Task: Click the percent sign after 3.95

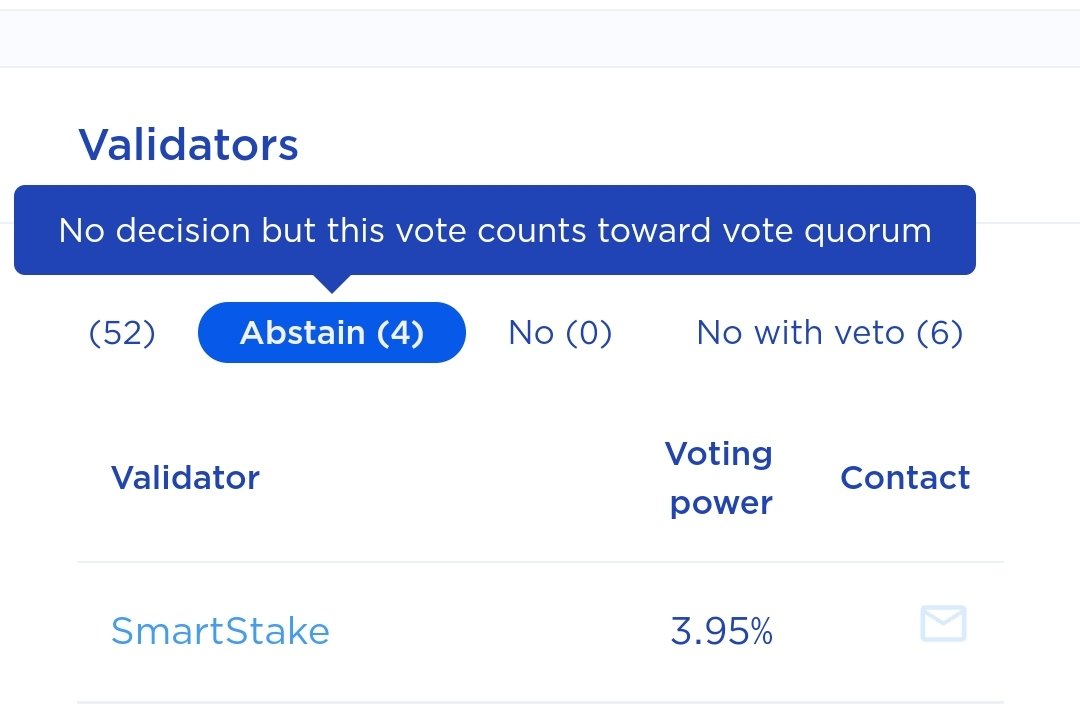Action: pos(762,633)
